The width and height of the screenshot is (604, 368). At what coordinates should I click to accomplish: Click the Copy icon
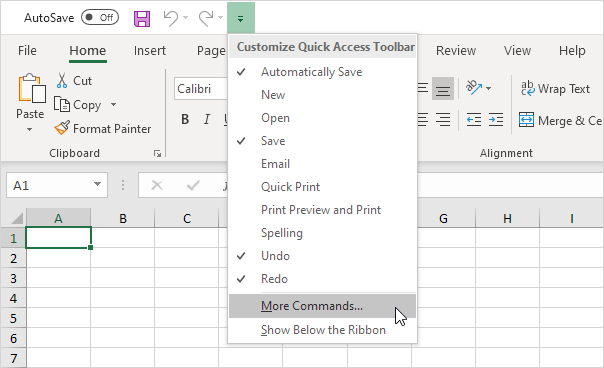[x=62, y=104]
